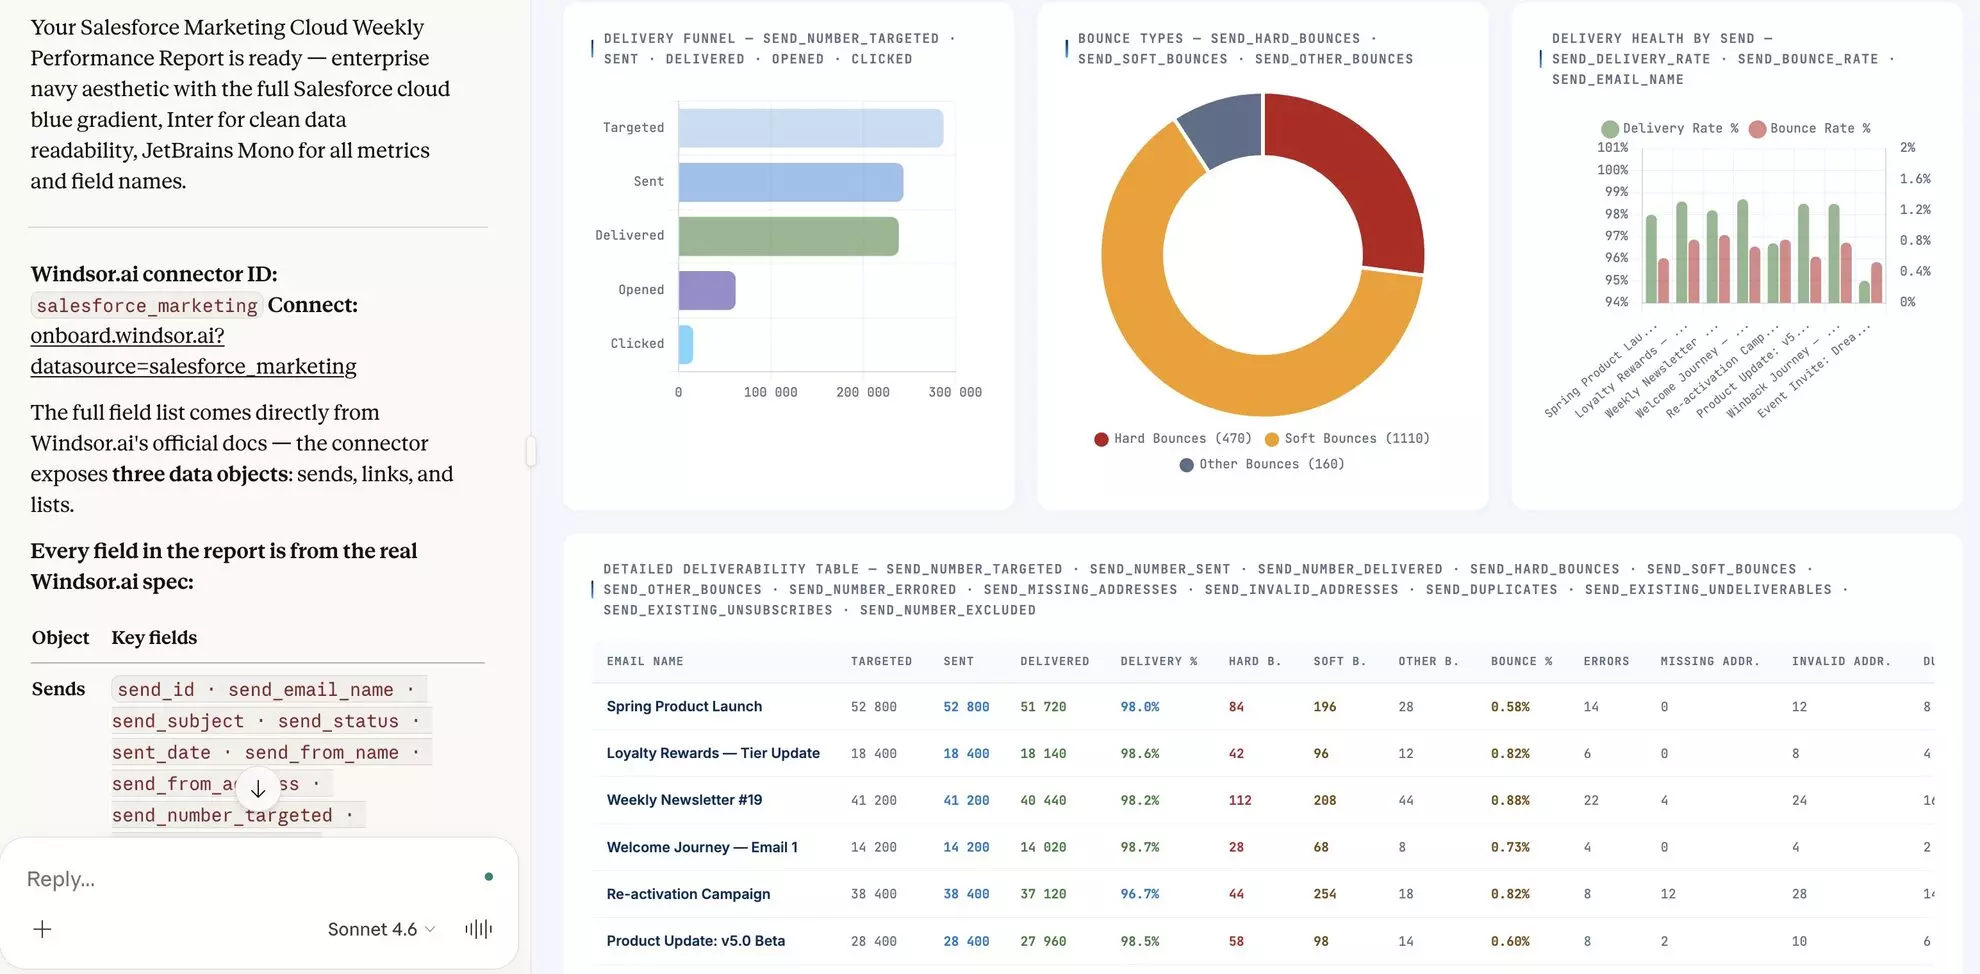
Task: Click the send_from_name field tag
Action: 322,752
